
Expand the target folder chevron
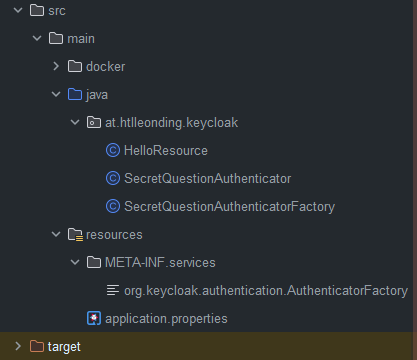(18, 346)
